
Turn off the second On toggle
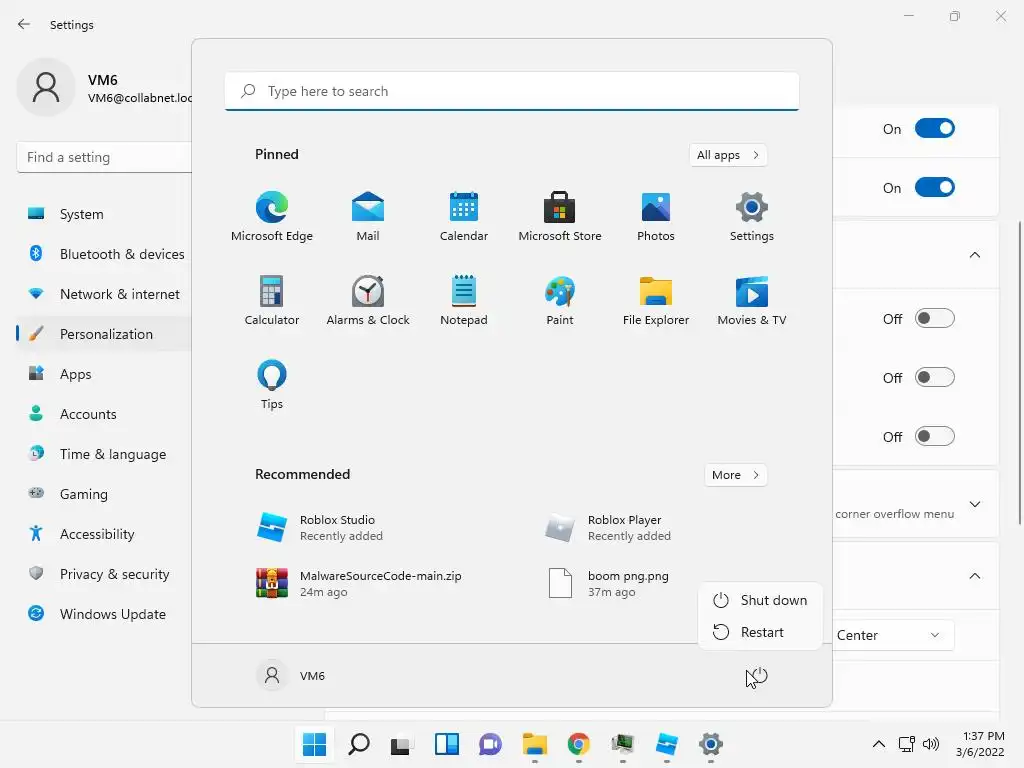click(x=935, y=187)
